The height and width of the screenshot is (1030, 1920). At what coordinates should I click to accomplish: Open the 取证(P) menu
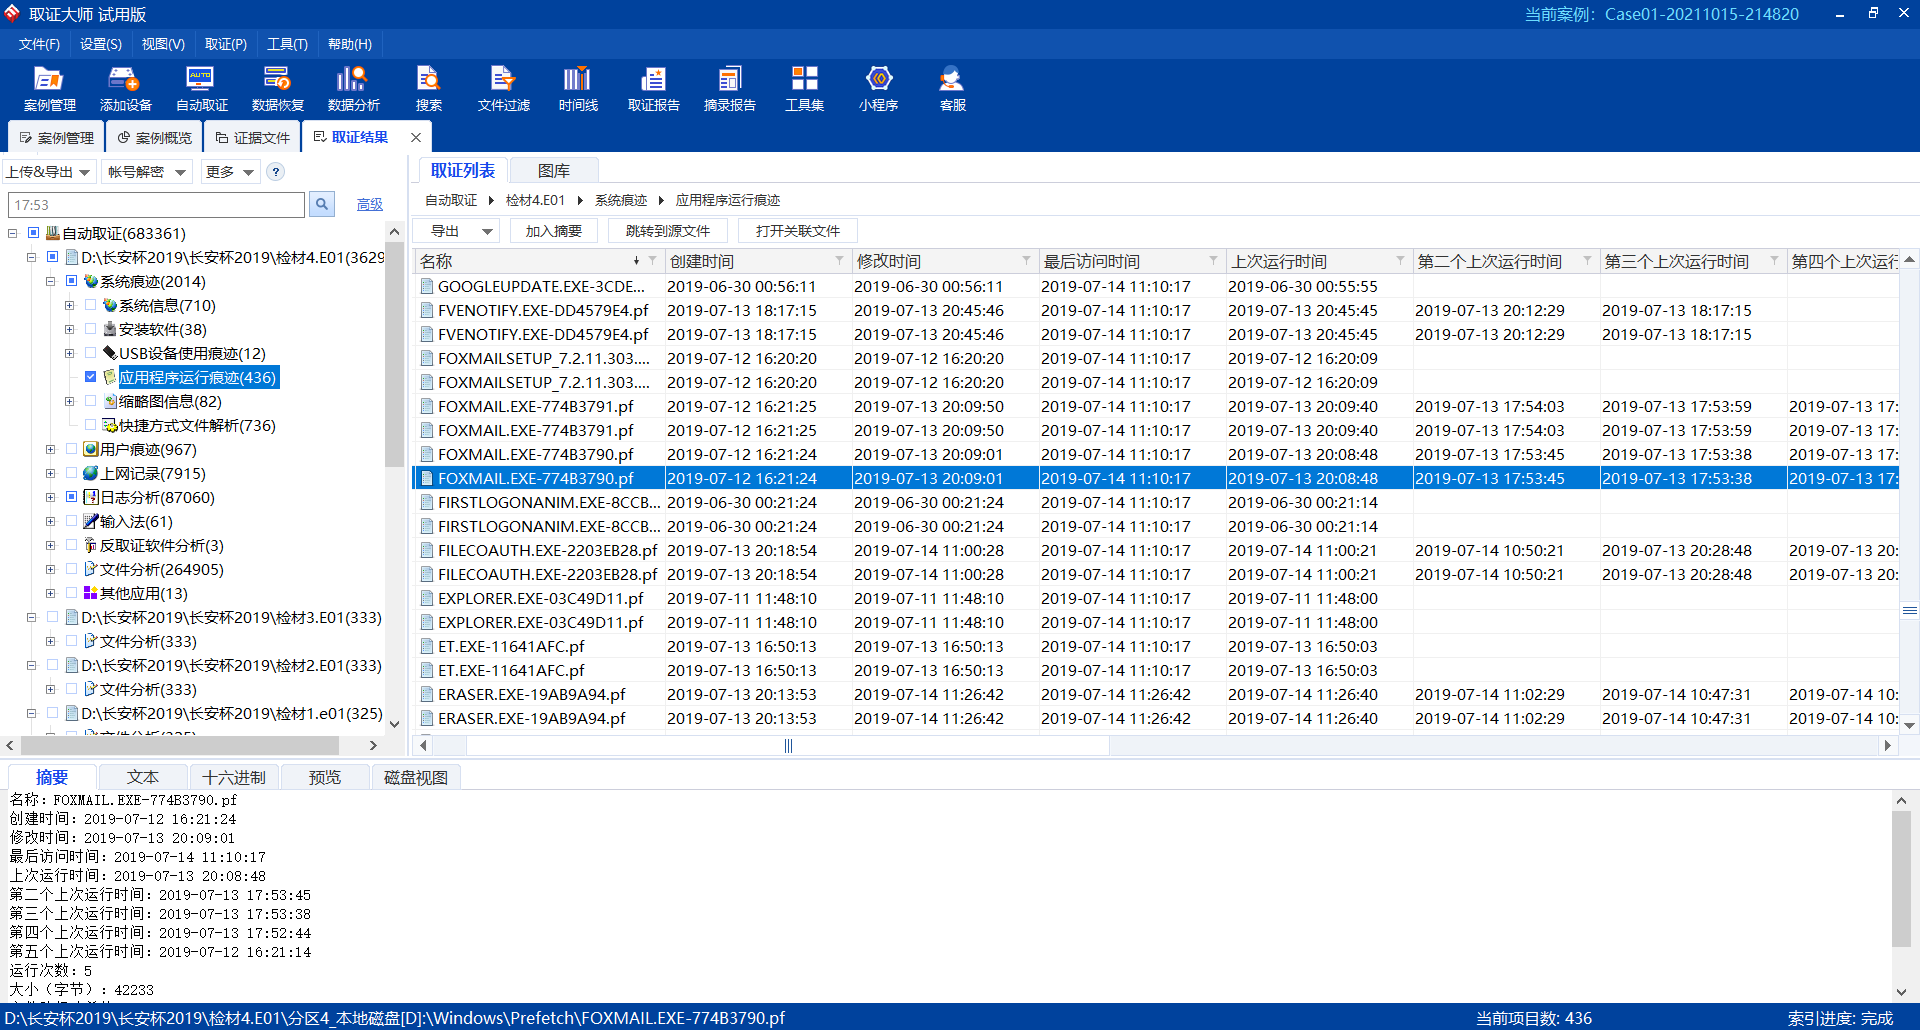[x=225, y=44]
